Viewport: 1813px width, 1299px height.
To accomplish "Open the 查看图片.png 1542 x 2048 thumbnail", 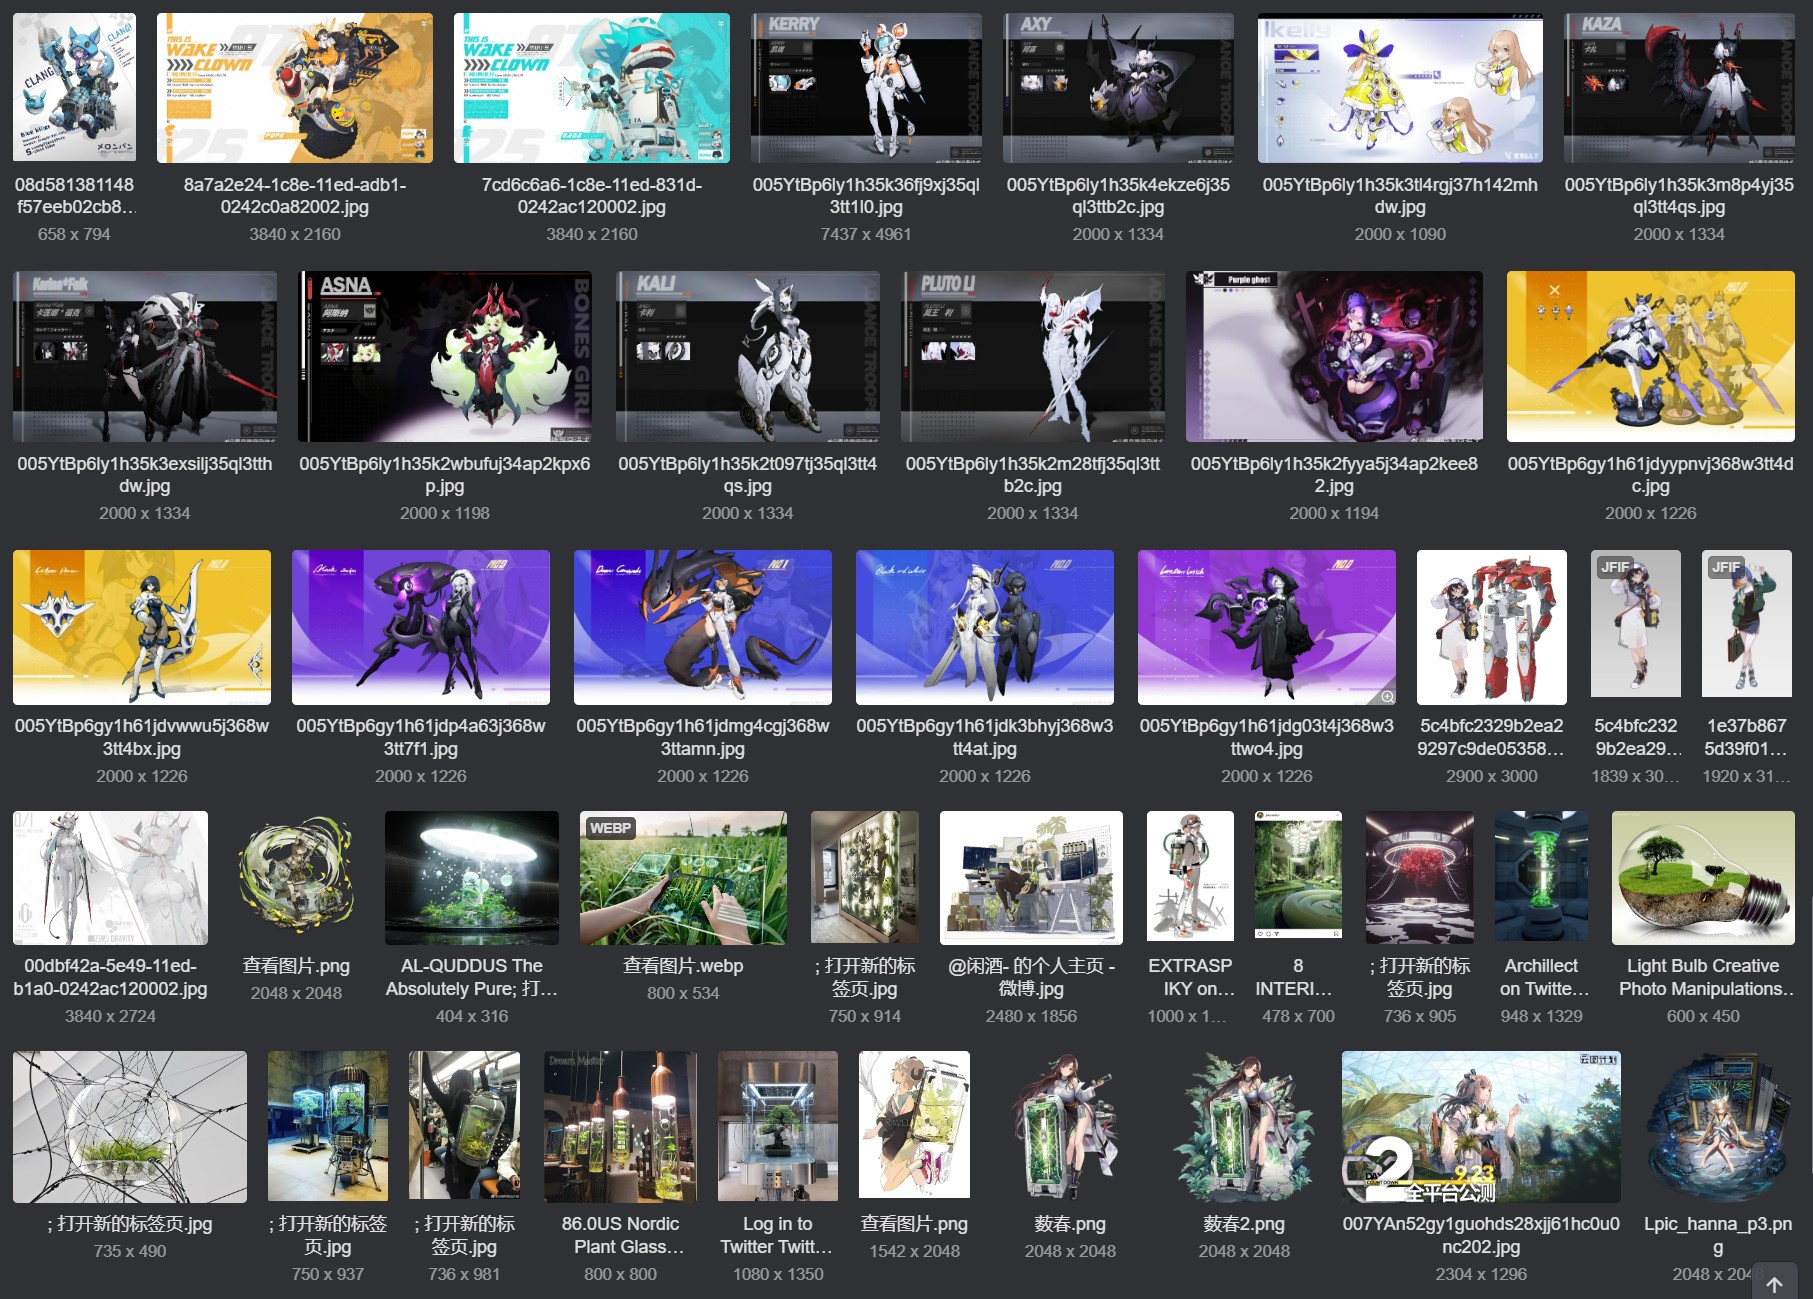I will (914, 1127).
